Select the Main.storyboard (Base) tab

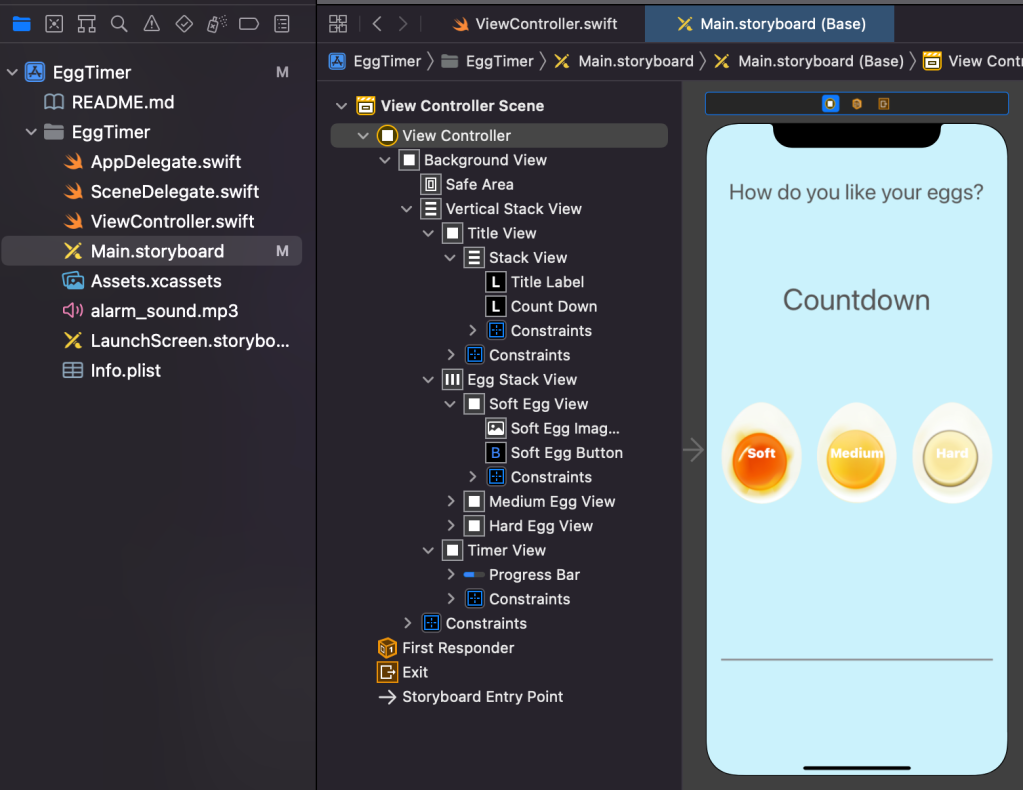[x=770, y=23]
